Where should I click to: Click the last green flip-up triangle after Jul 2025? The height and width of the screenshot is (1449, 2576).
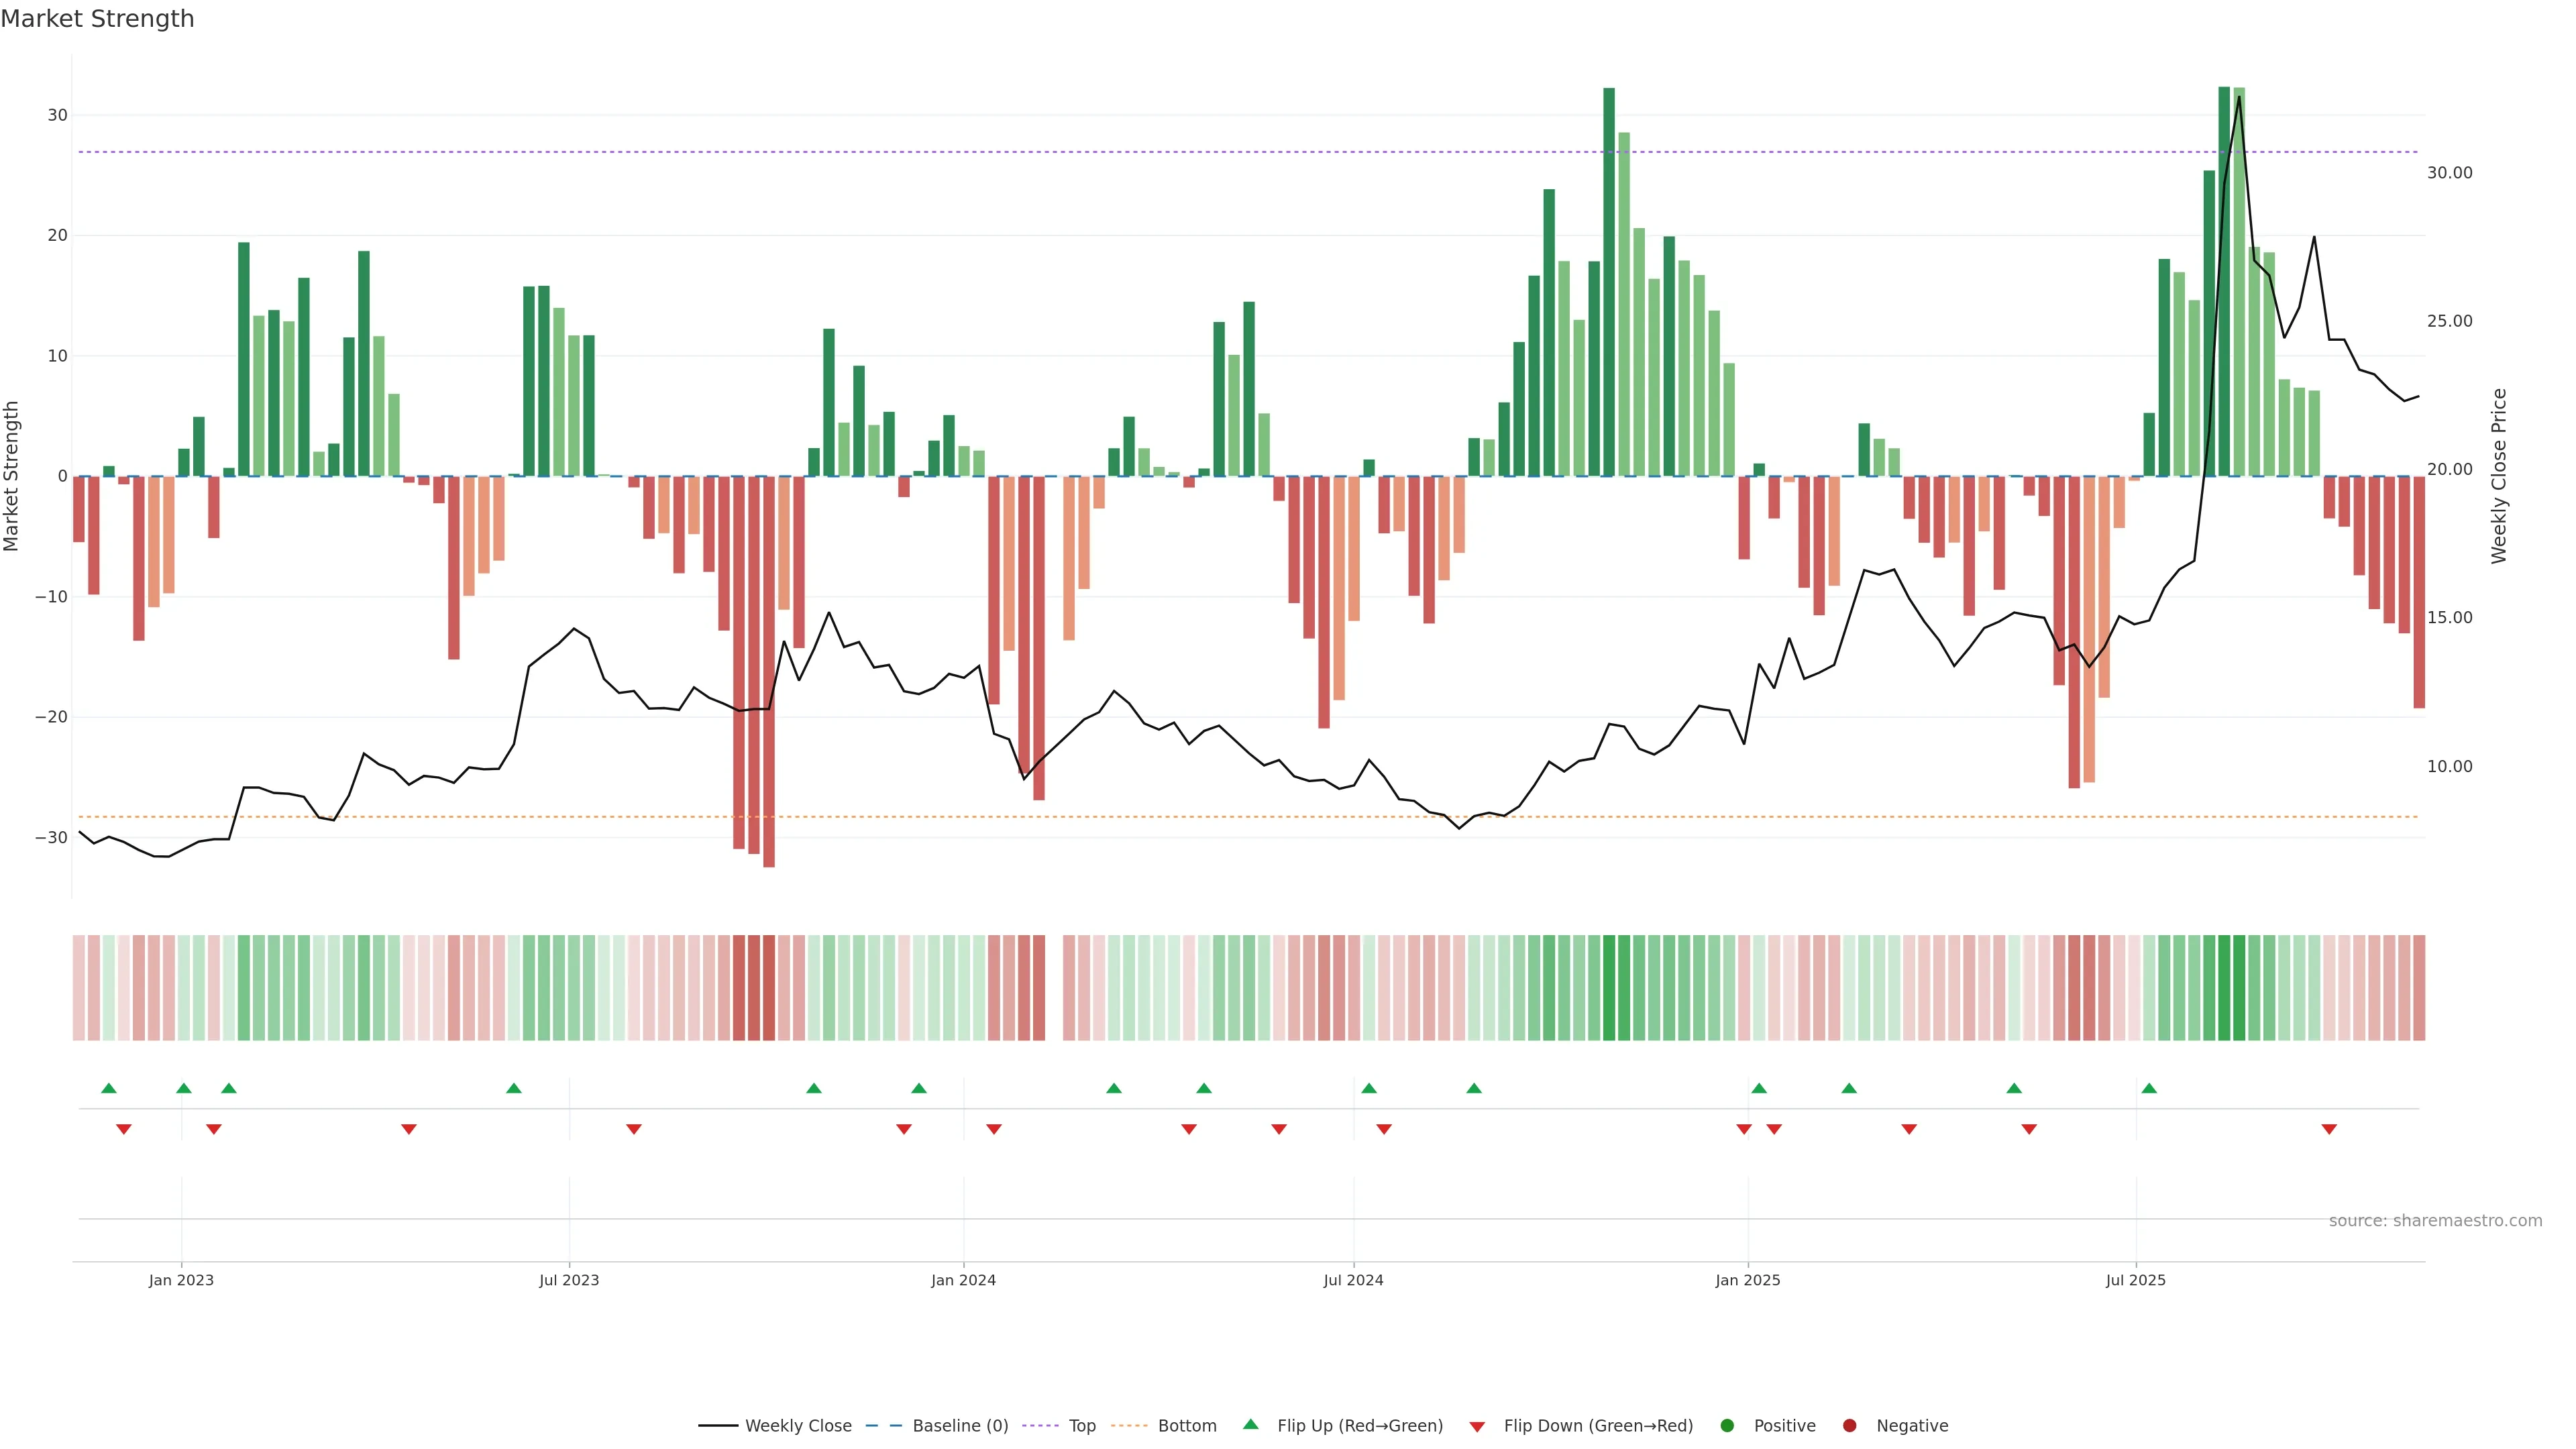pos(2149,1088)
